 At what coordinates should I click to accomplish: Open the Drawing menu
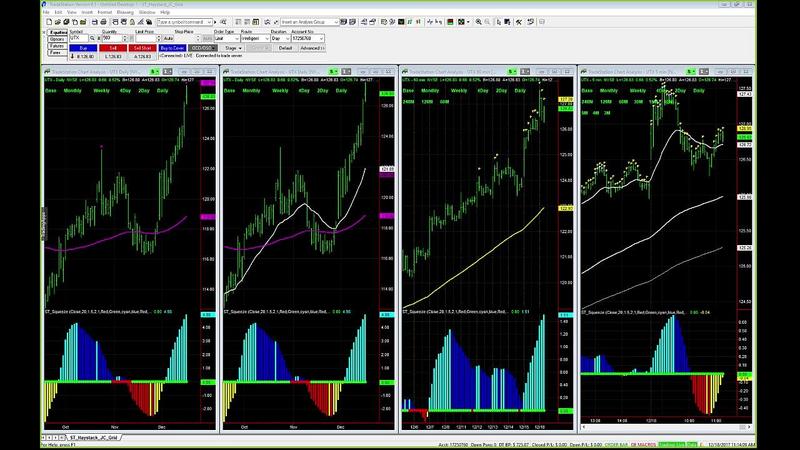[125, 12]
